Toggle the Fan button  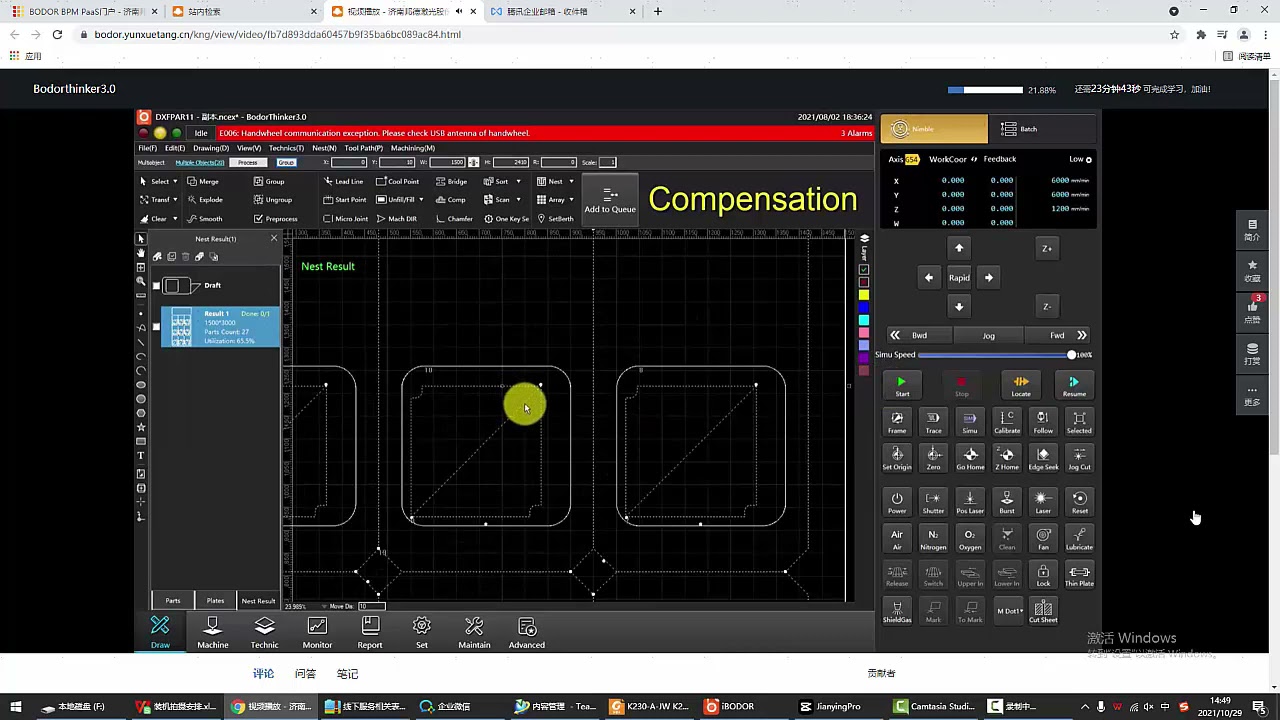pos(1043,538)
